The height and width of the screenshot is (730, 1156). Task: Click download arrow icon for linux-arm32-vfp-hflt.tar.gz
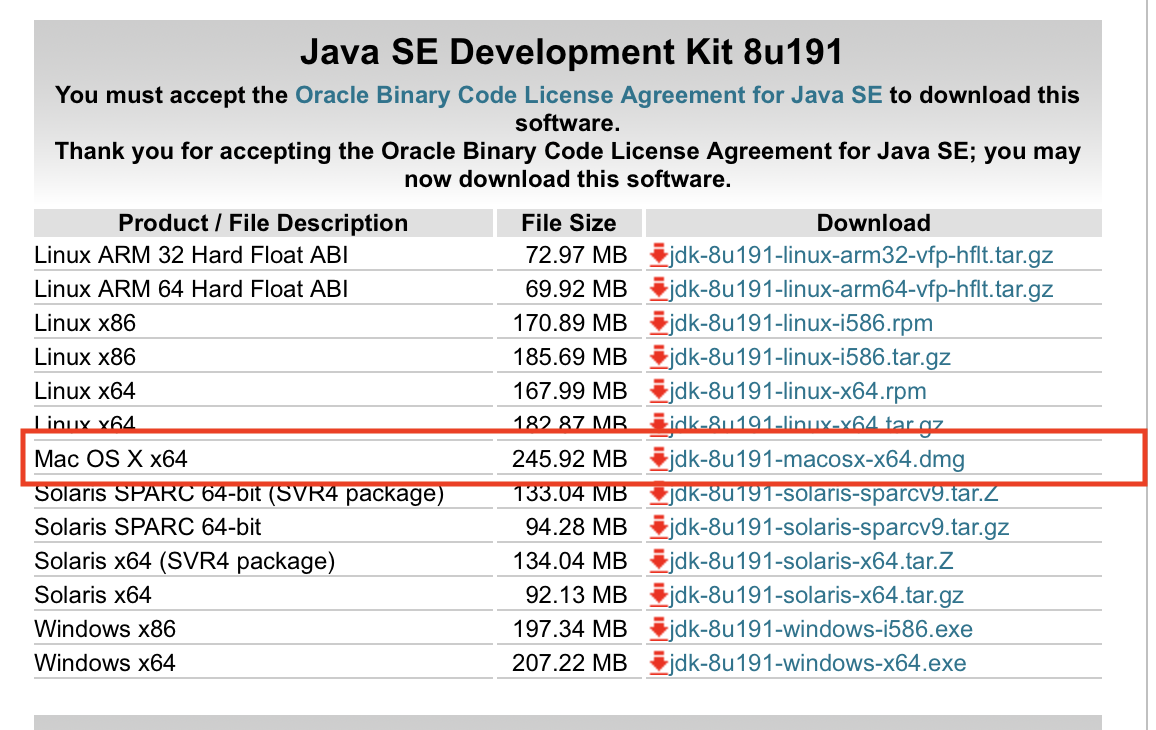(658, 256)
